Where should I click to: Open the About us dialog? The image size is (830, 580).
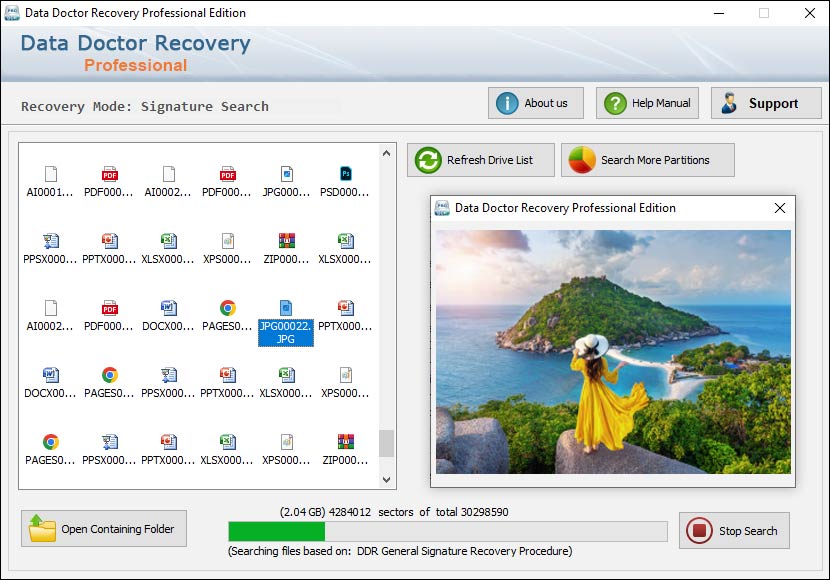click(535, 103)
